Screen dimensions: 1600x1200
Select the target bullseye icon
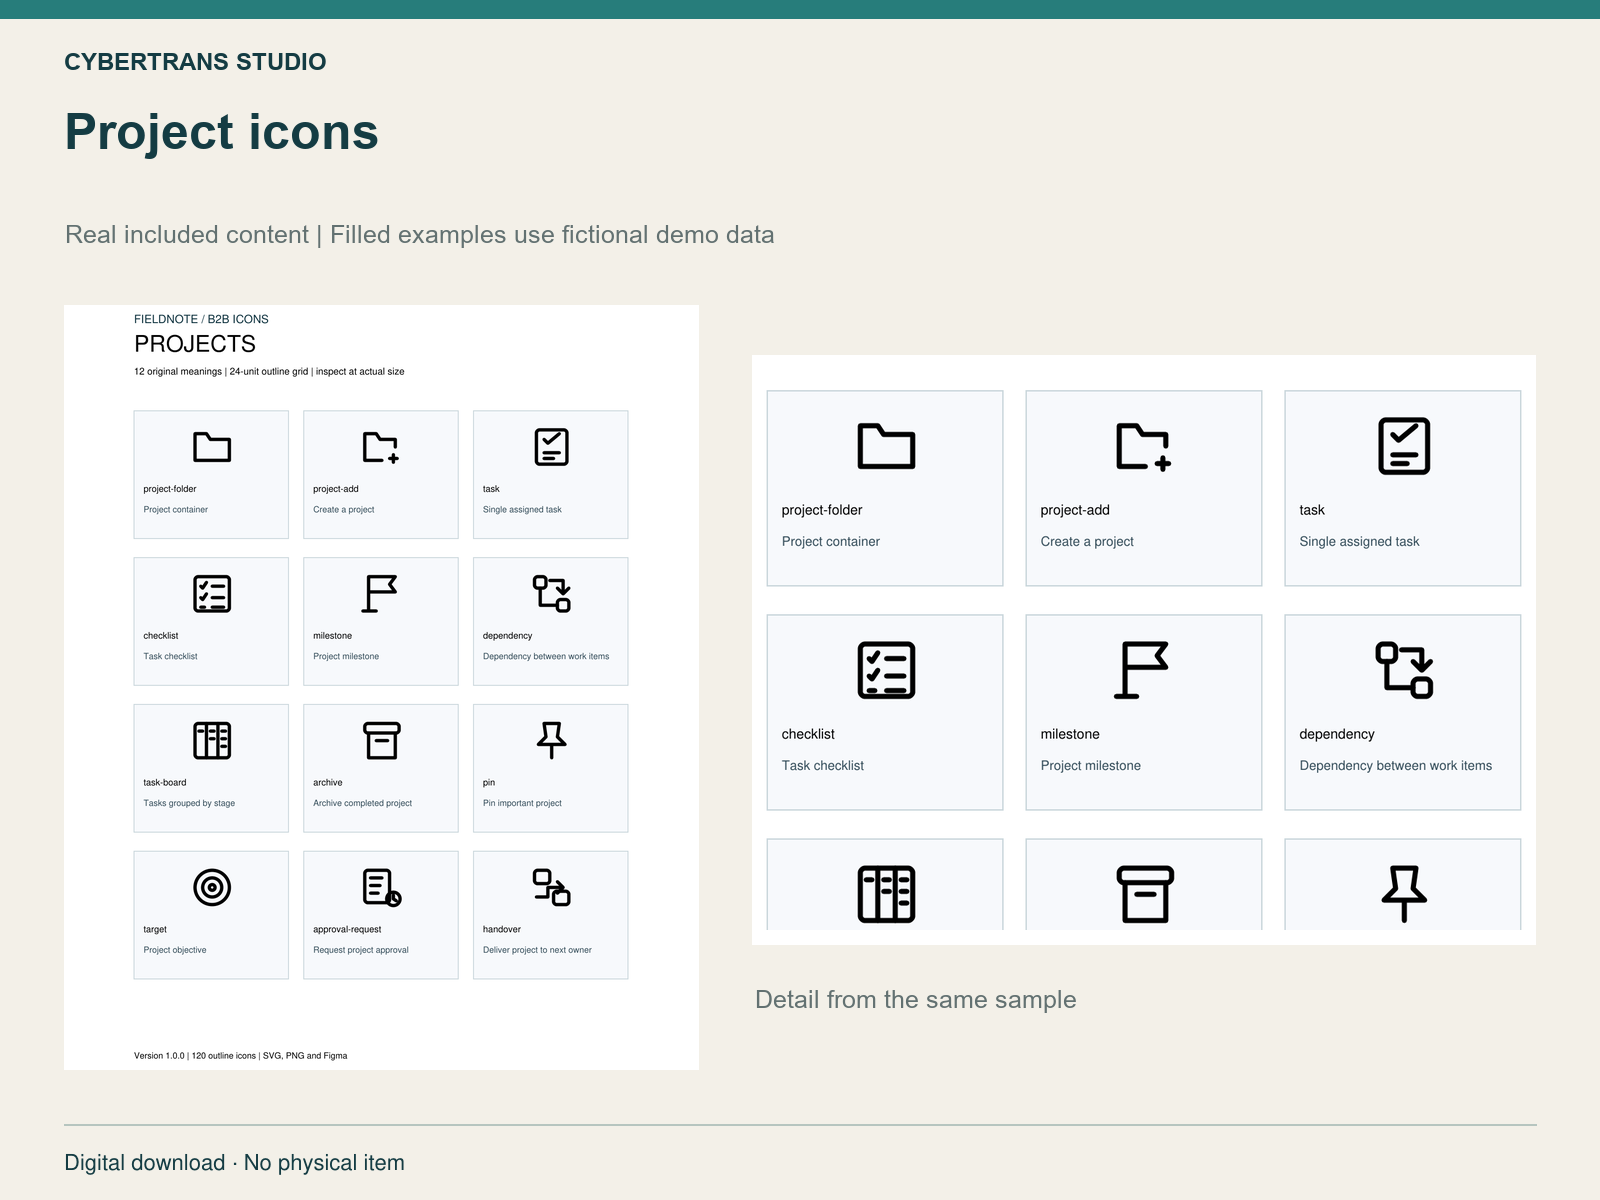pyautogui.click(x=212, y=887)
